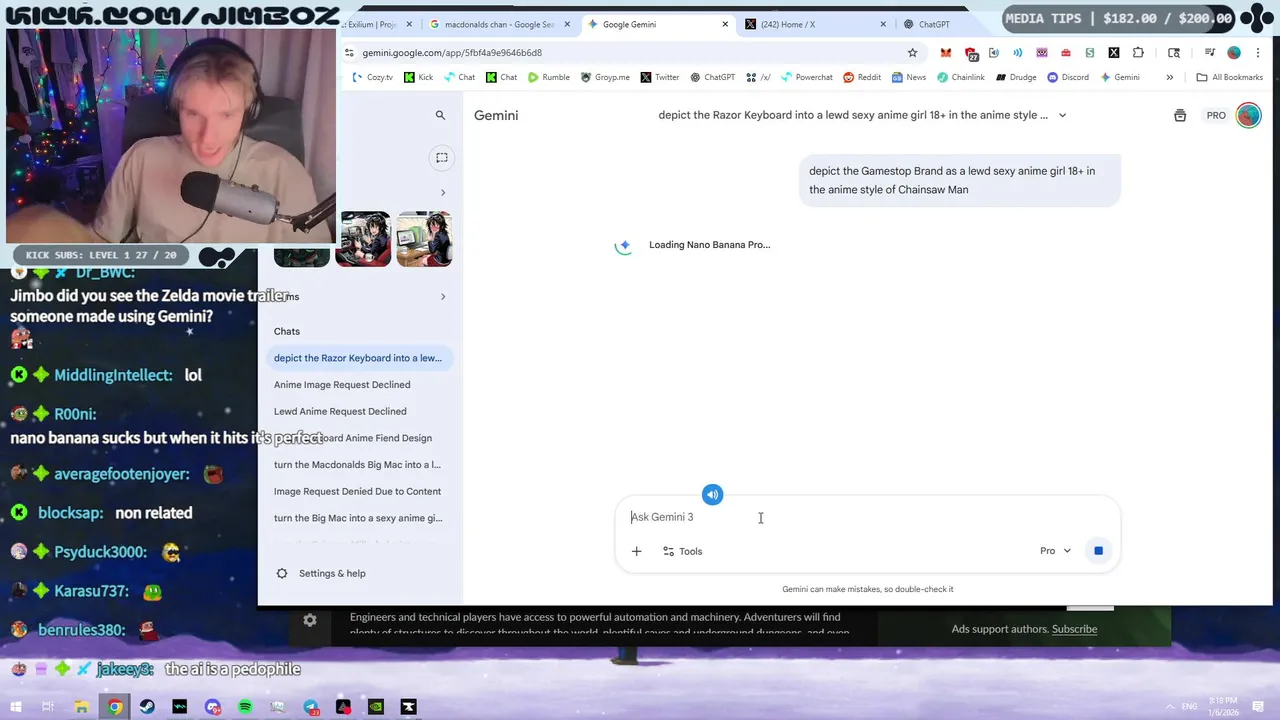Image resolution: width=1280 pixels, height=720 pixels.
Task: Click the plus attach button in prompt box
Action: tap(636, 551)
